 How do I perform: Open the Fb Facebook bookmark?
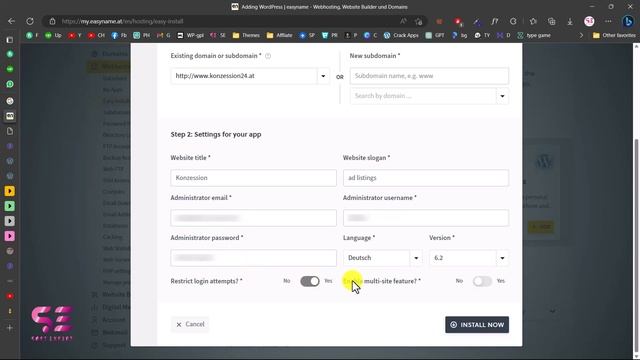pyautogui.click(x=119, y=36)
